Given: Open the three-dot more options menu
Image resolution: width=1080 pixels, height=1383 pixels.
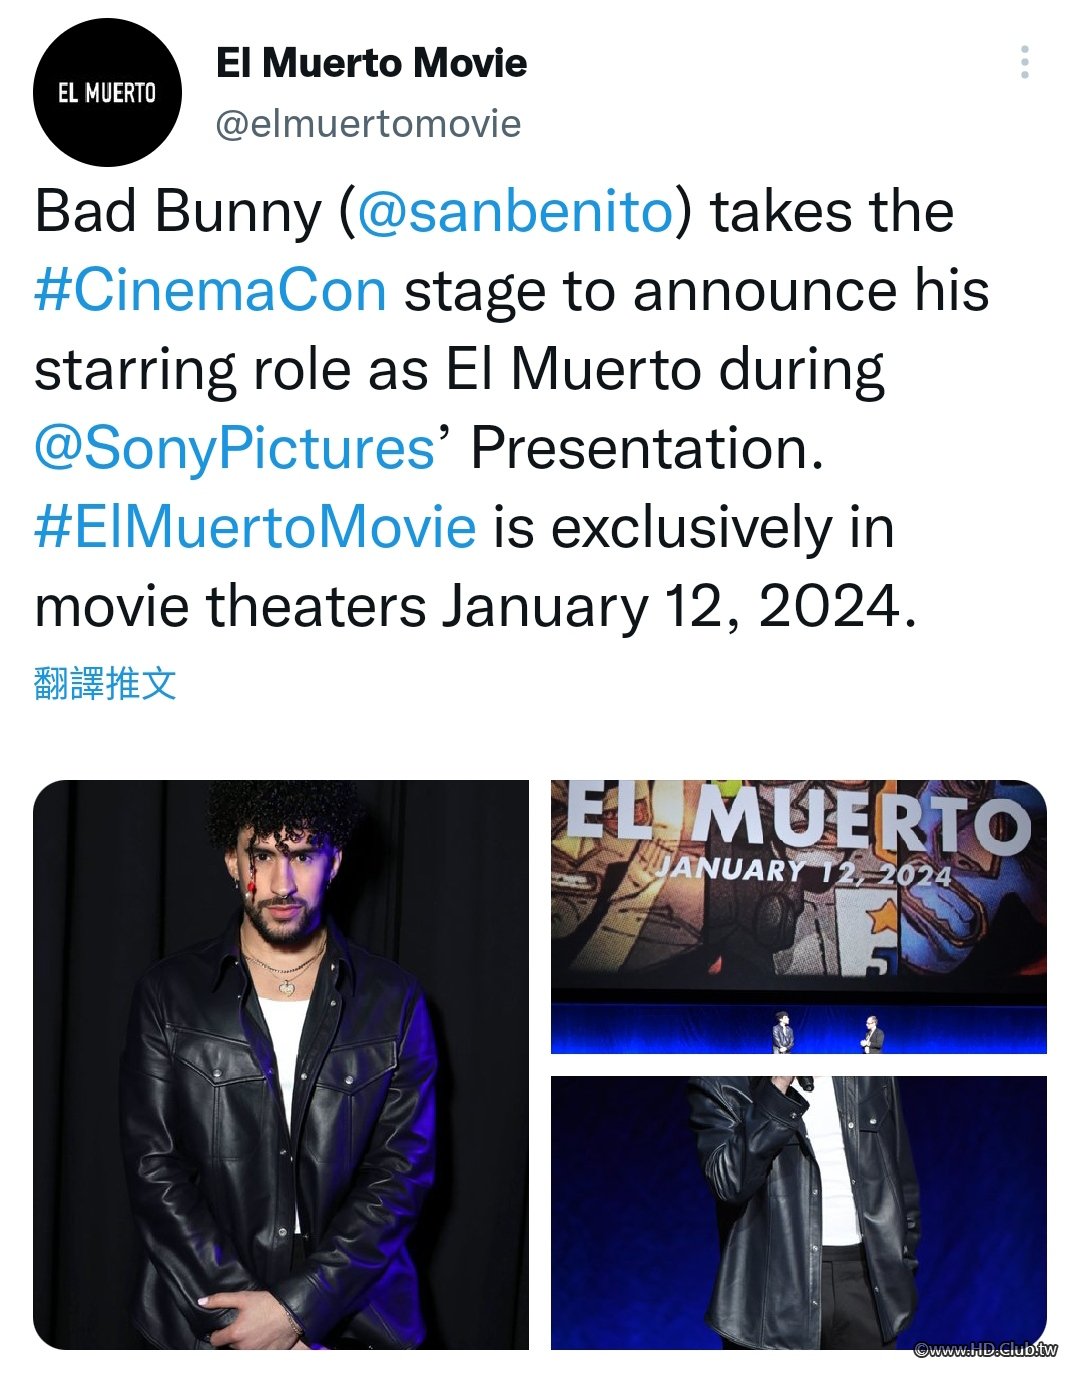Looking at the screenshot, I should click(x=1024, y=62).
